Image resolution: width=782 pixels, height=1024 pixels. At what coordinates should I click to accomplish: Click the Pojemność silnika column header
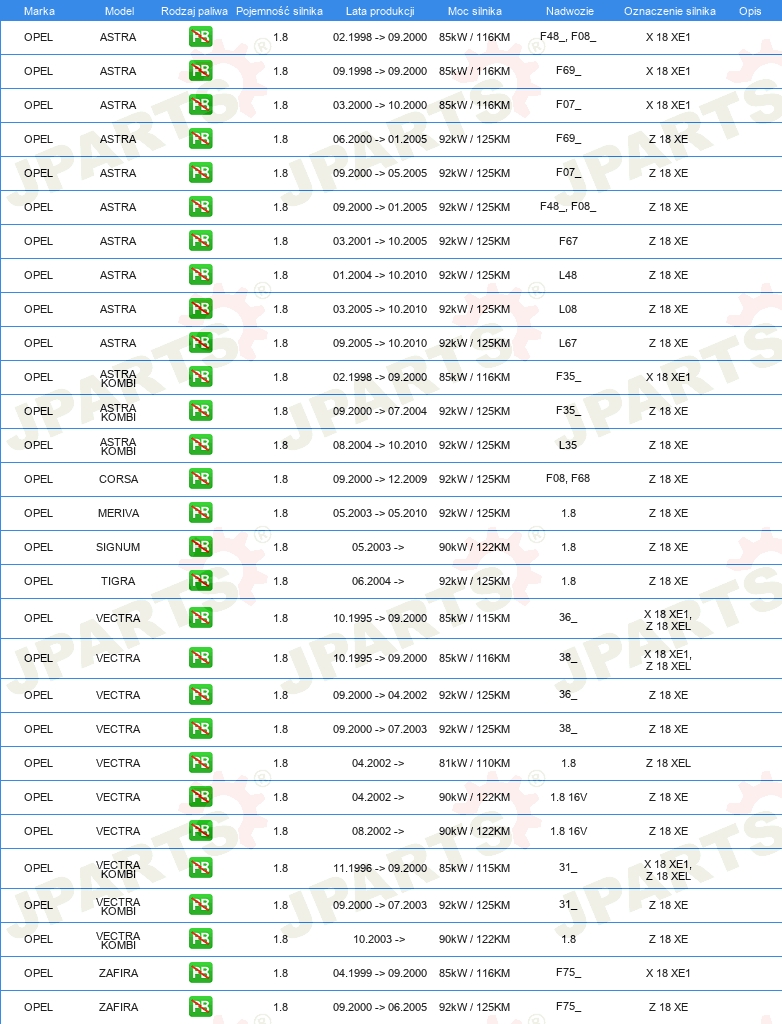[x=279, y=11]
